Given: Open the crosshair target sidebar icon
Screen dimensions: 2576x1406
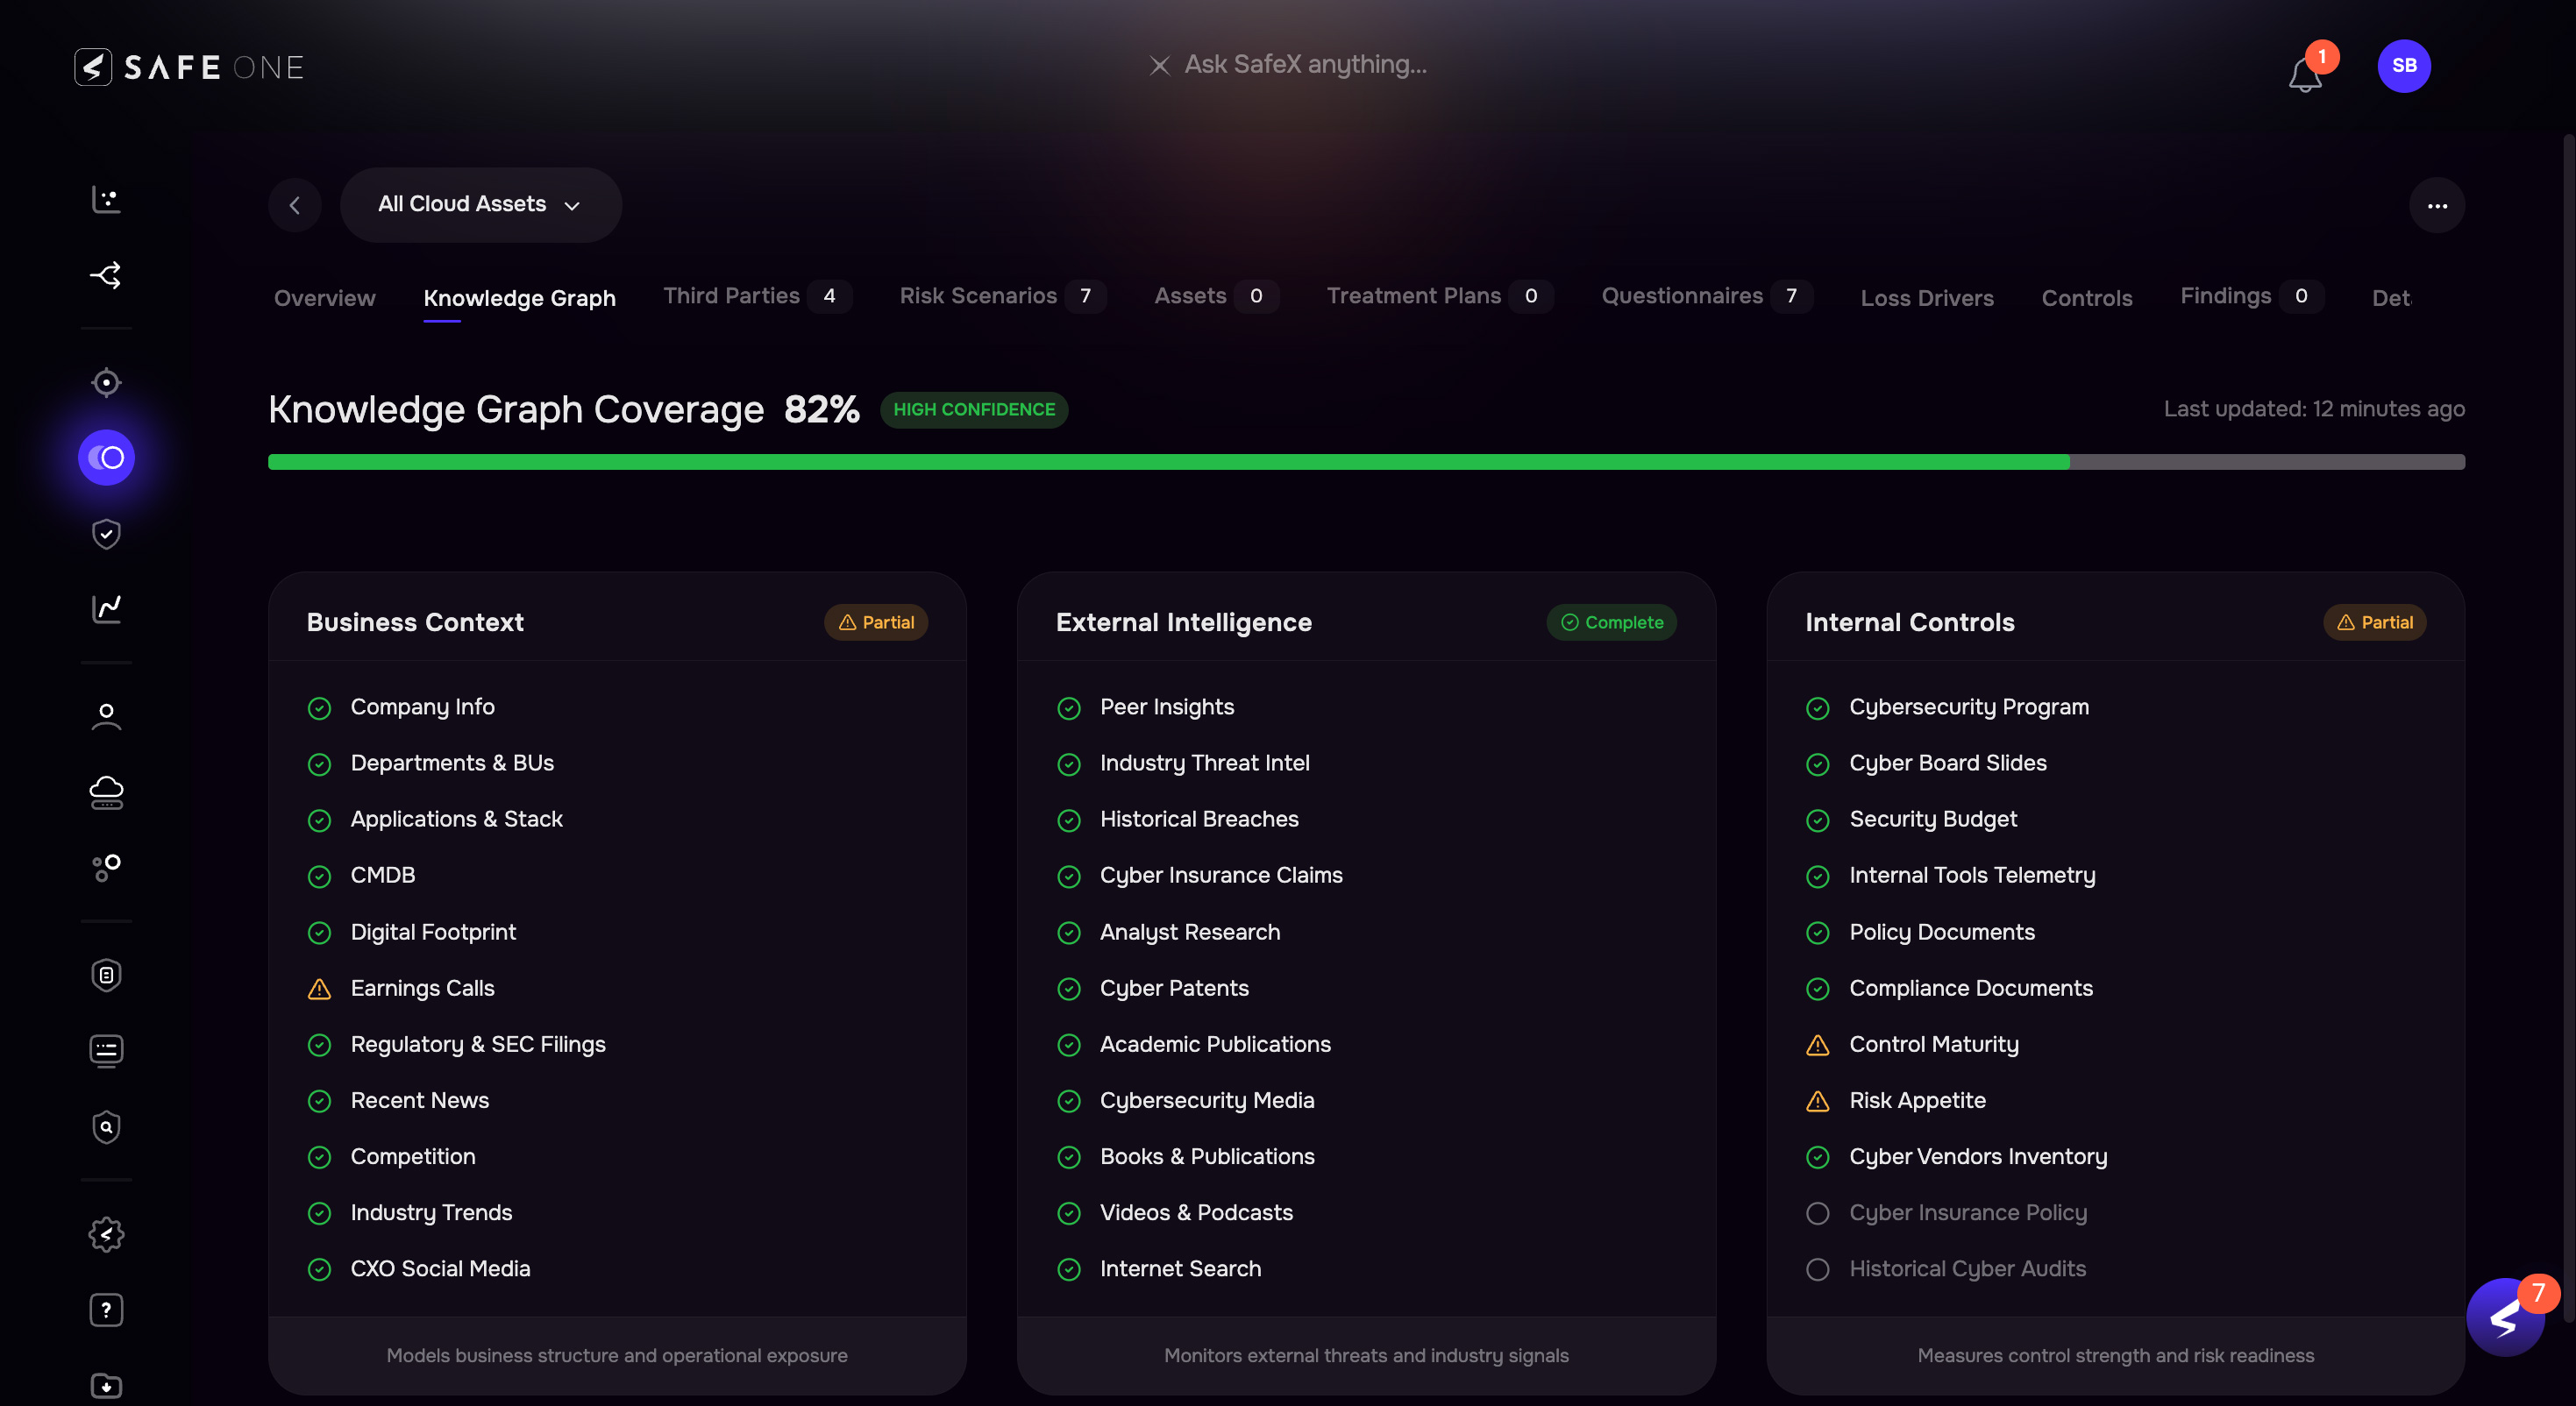Looking at the screenshot, I should [106, 383].
